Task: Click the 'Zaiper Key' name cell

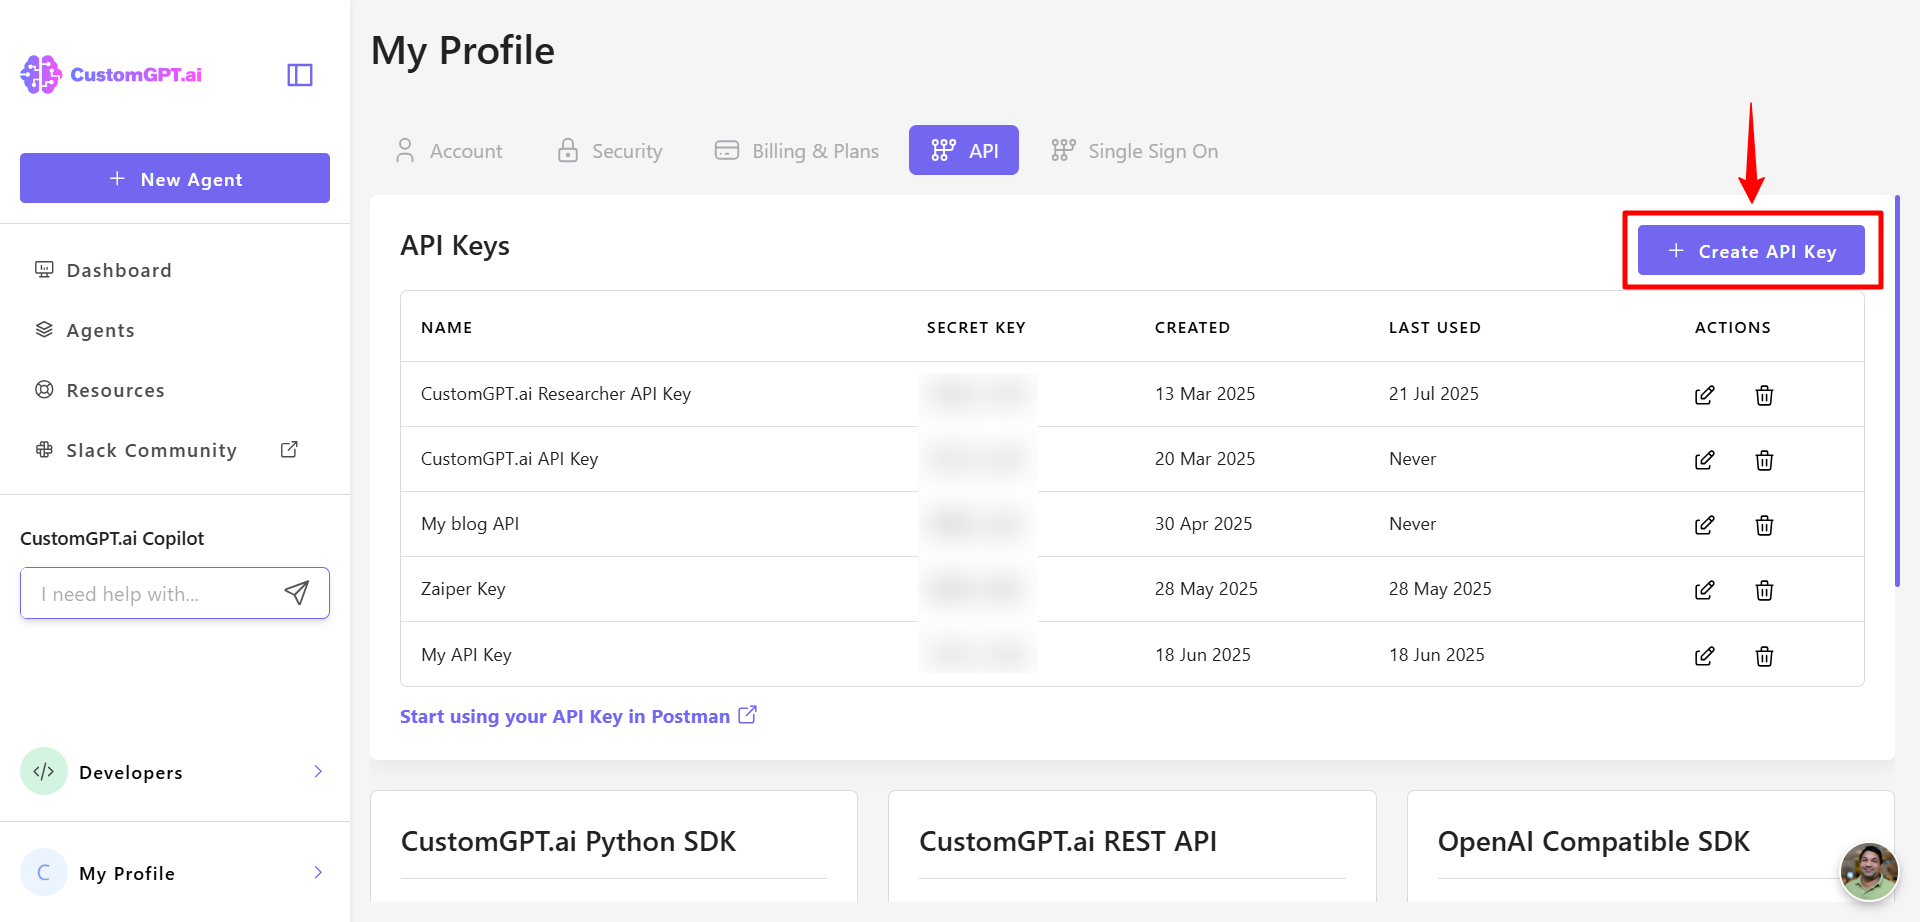Action: point(463,589)
